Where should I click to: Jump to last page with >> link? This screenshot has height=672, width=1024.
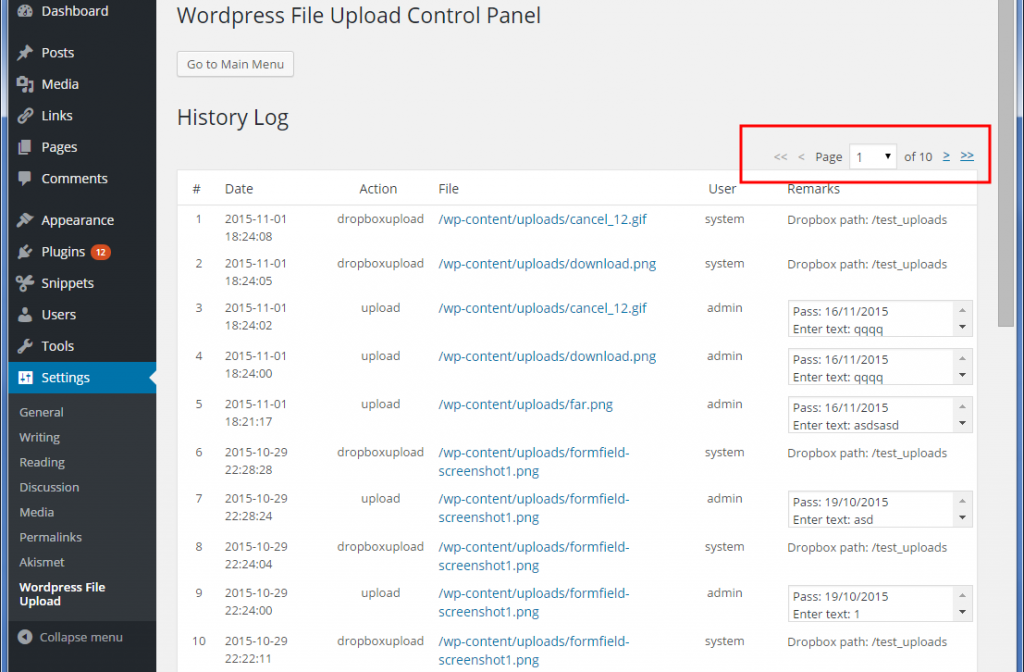967,156
